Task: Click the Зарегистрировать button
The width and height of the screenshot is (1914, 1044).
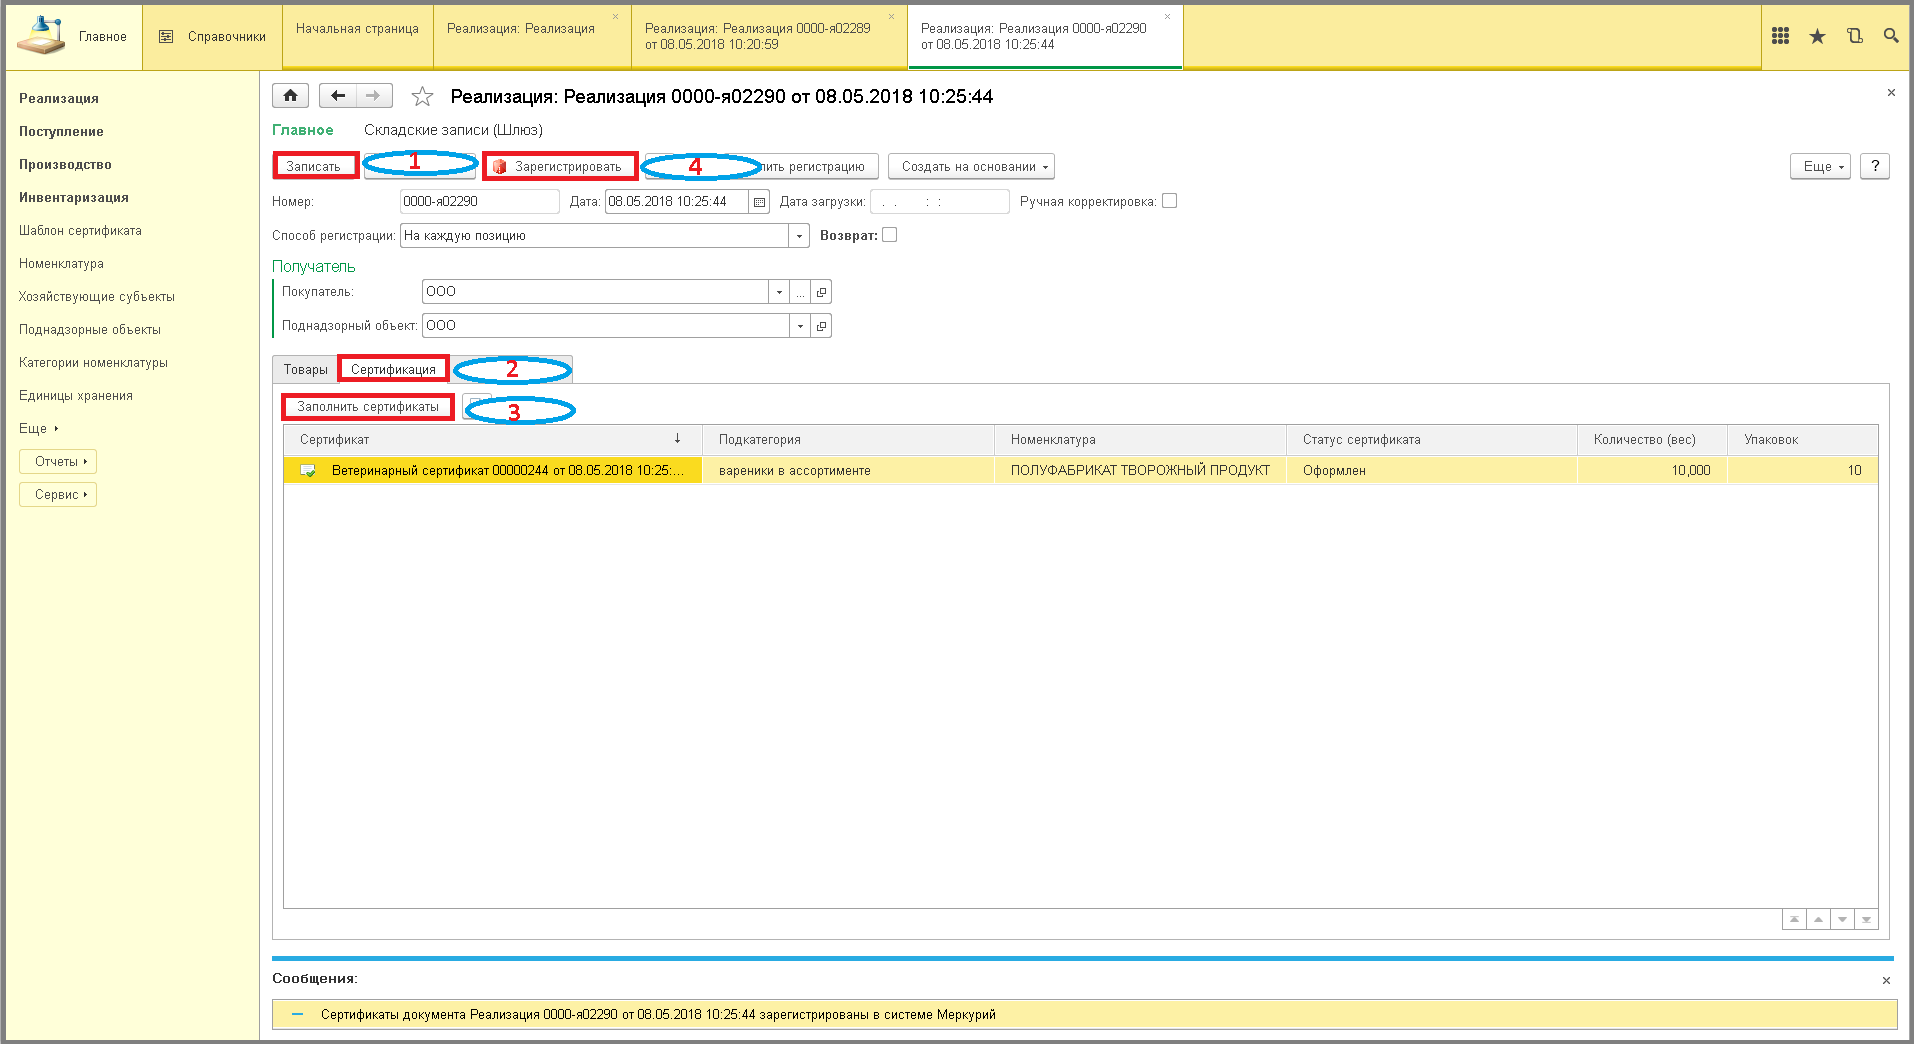Action: (x=560, y=167)
